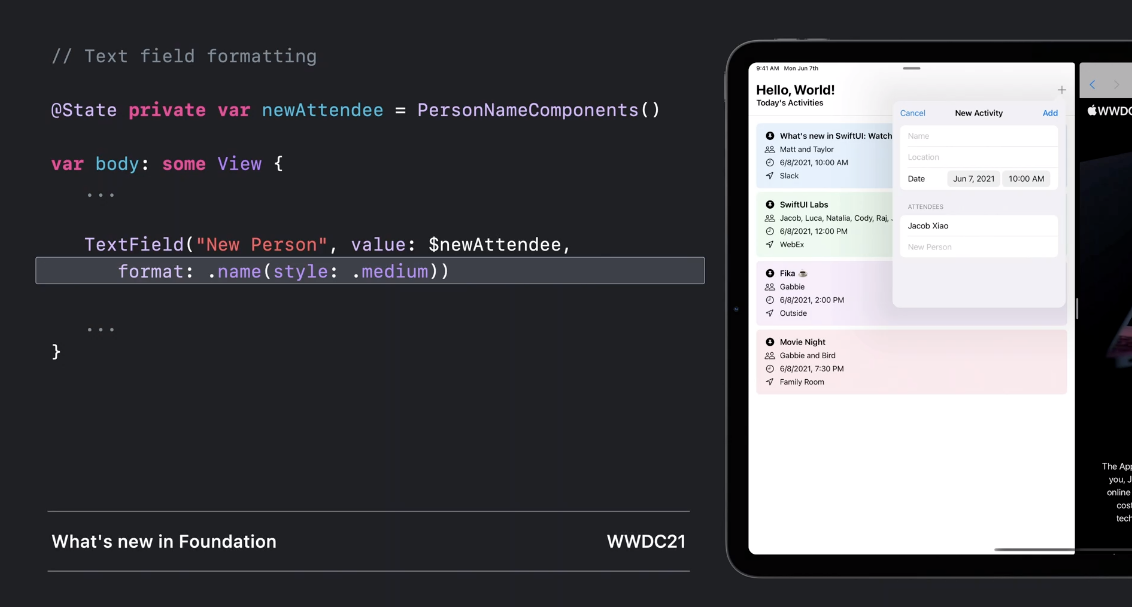
Task: Click the "New Person" string in code
Action: point(261,245)
